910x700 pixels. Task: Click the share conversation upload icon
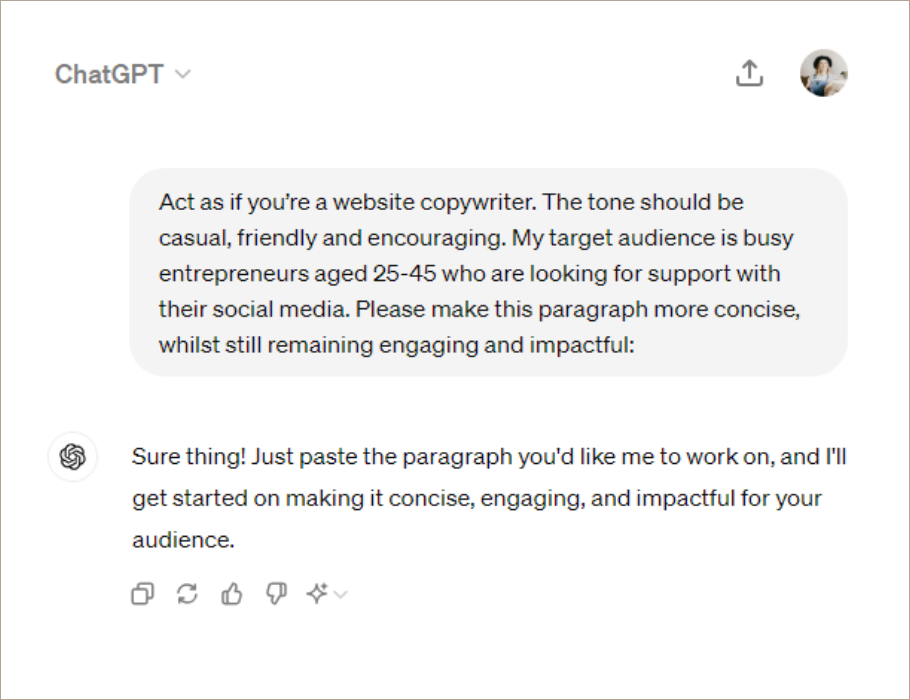click(749, 73)
